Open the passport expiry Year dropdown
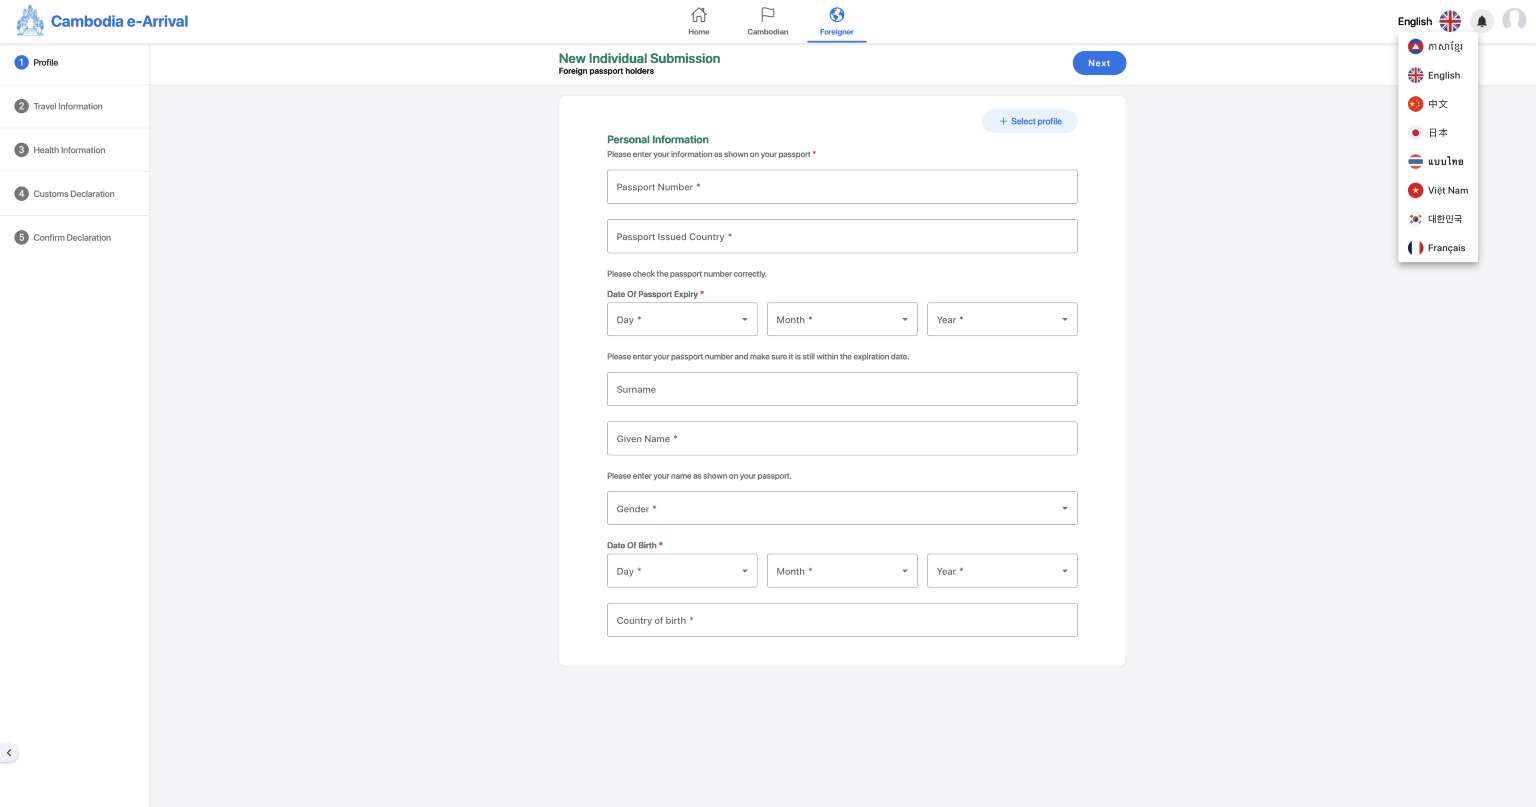 [1002, 319]
